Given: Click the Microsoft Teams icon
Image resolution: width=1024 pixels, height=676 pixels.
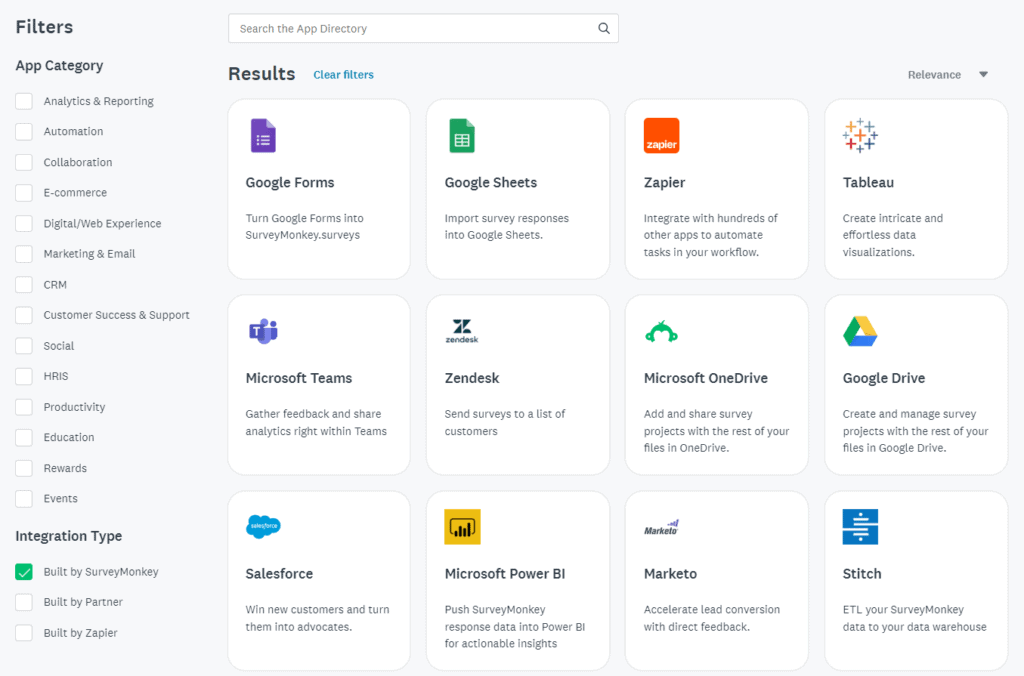Looking at the screenshot, I should tap(263, 331).
